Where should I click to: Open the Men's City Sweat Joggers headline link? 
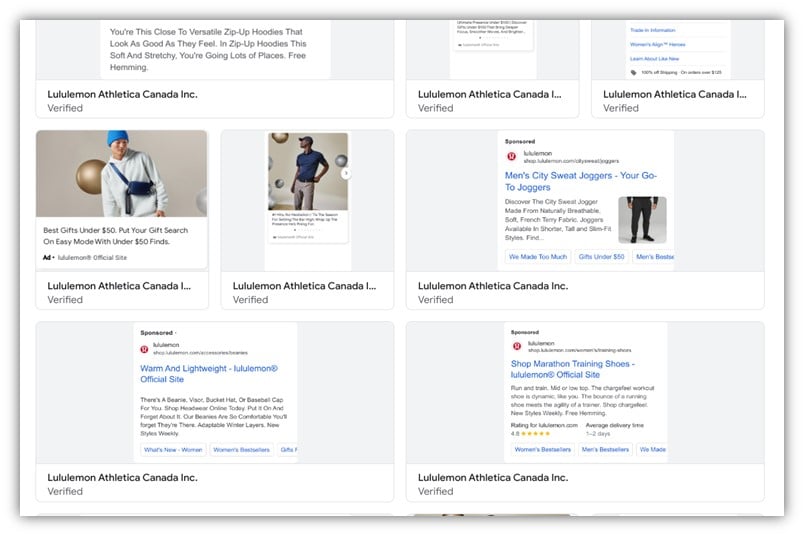pos(580,181)
